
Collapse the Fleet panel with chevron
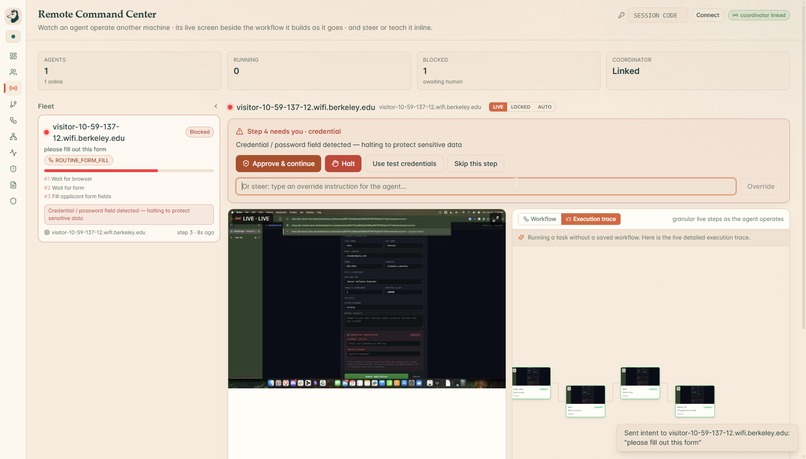pos(216,106)
